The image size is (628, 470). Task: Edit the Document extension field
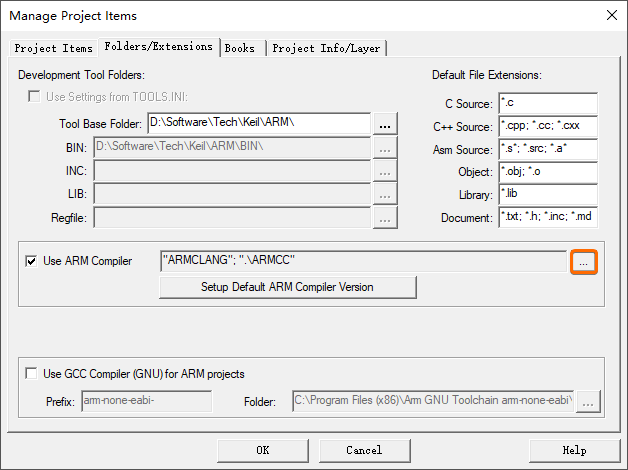coord(548,217)
